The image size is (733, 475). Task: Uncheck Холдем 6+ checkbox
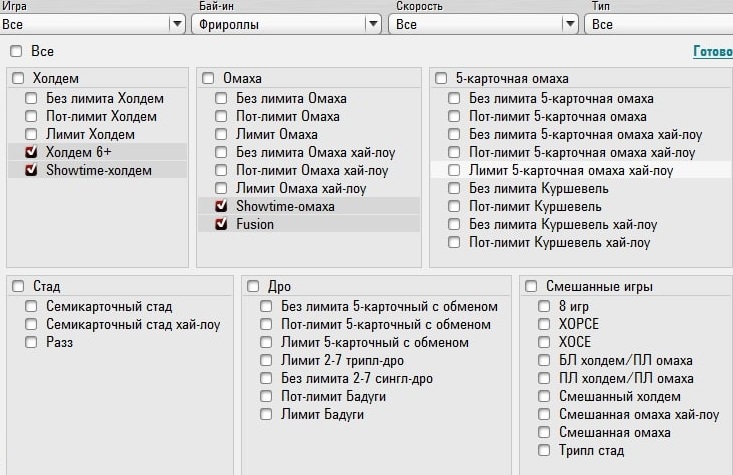coord(32,152)
